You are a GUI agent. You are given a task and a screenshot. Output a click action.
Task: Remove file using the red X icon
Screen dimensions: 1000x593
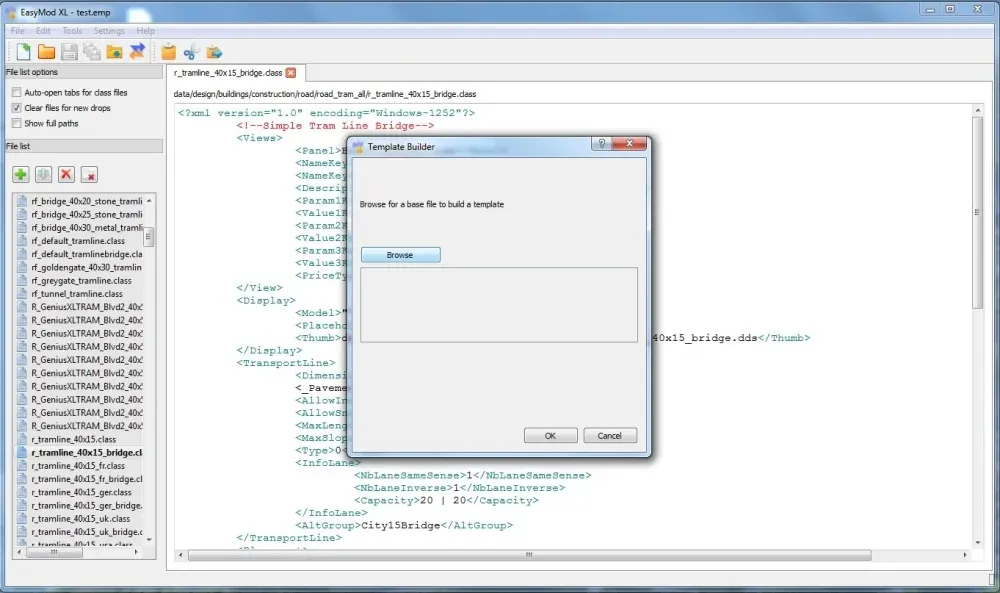(67, 175)
